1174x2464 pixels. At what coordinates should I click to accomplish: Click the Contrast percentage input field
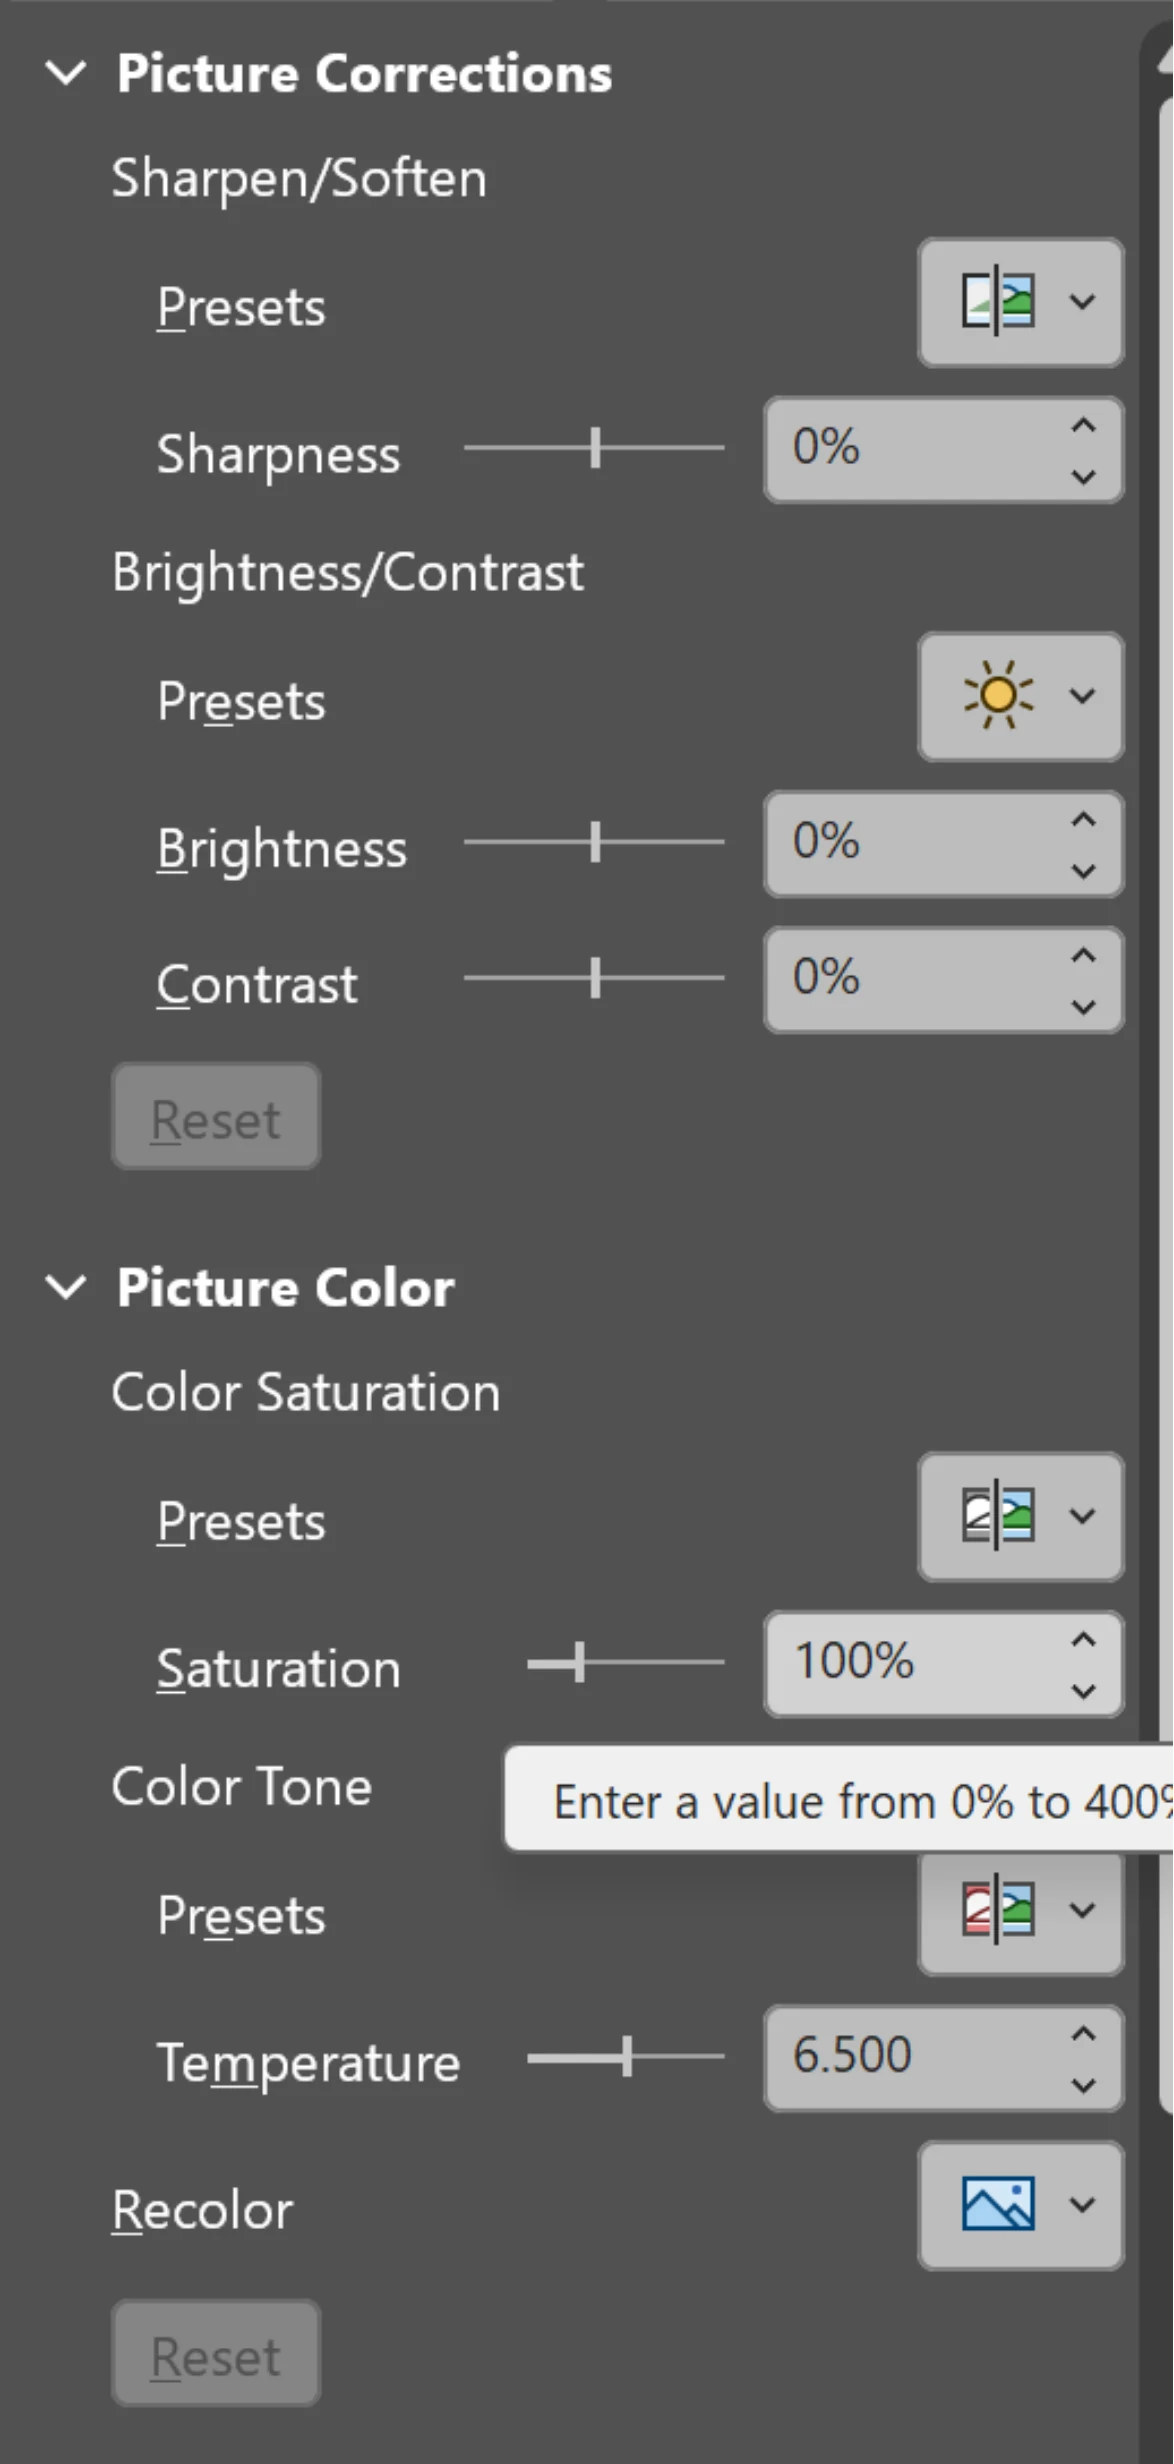(910, 978)
